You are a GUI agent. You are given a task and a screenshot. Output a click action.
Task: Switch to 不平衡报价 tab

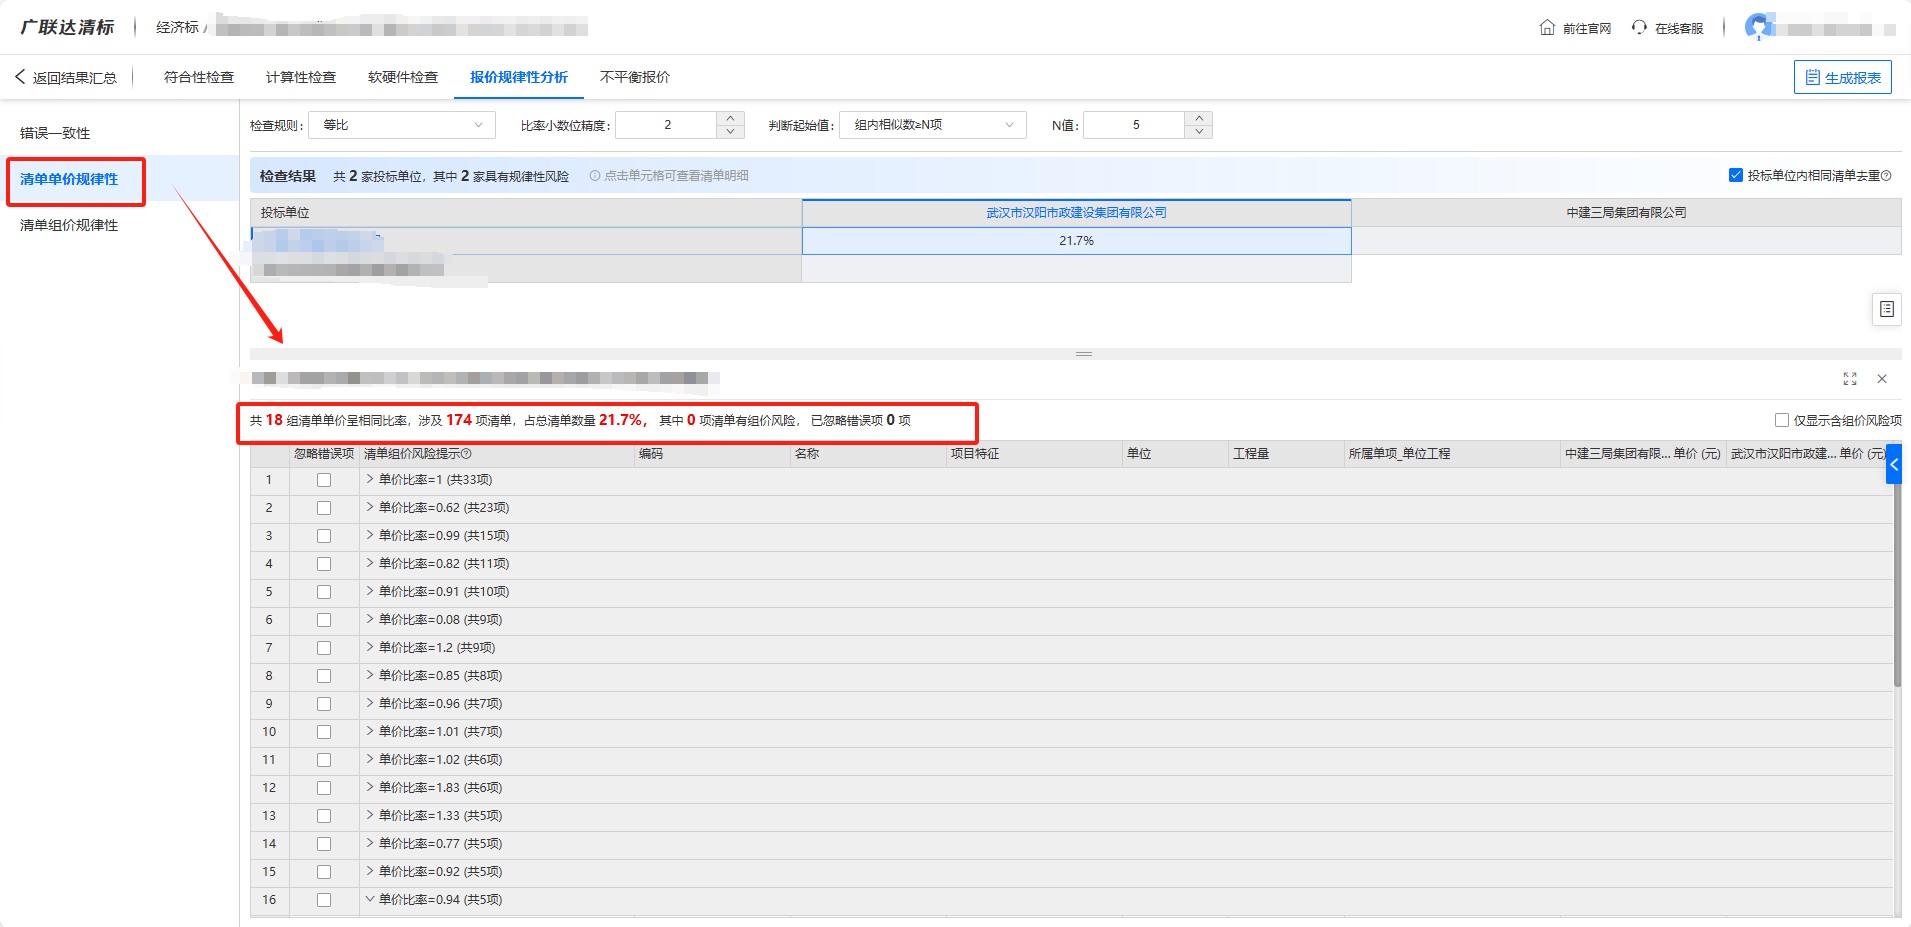coord(635,77)
